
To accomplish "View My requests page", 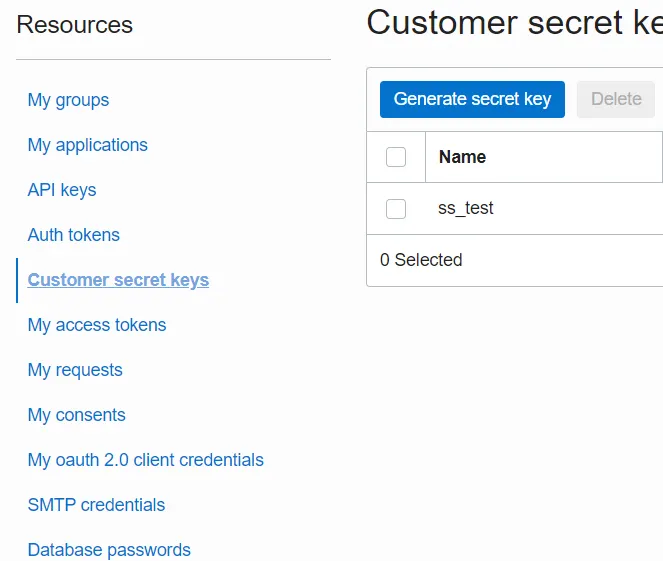I will [x=75, y=370].
